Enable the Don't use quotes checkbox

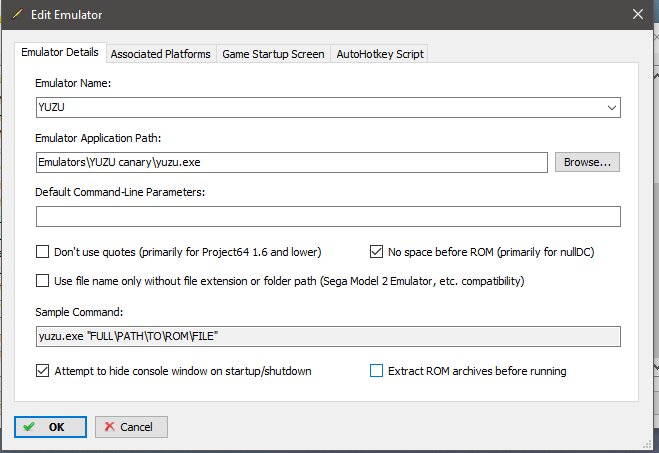(42, 252)
